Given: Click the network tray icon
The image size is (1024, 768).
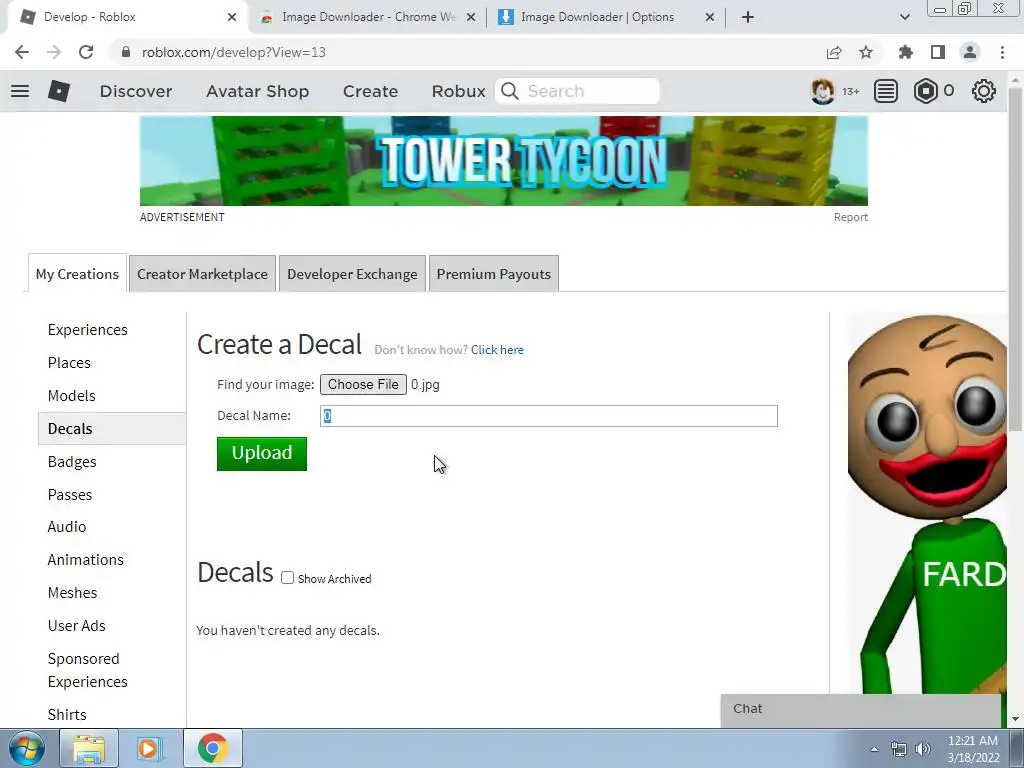Looking at the screenshot, I should (x=899, y=749).
